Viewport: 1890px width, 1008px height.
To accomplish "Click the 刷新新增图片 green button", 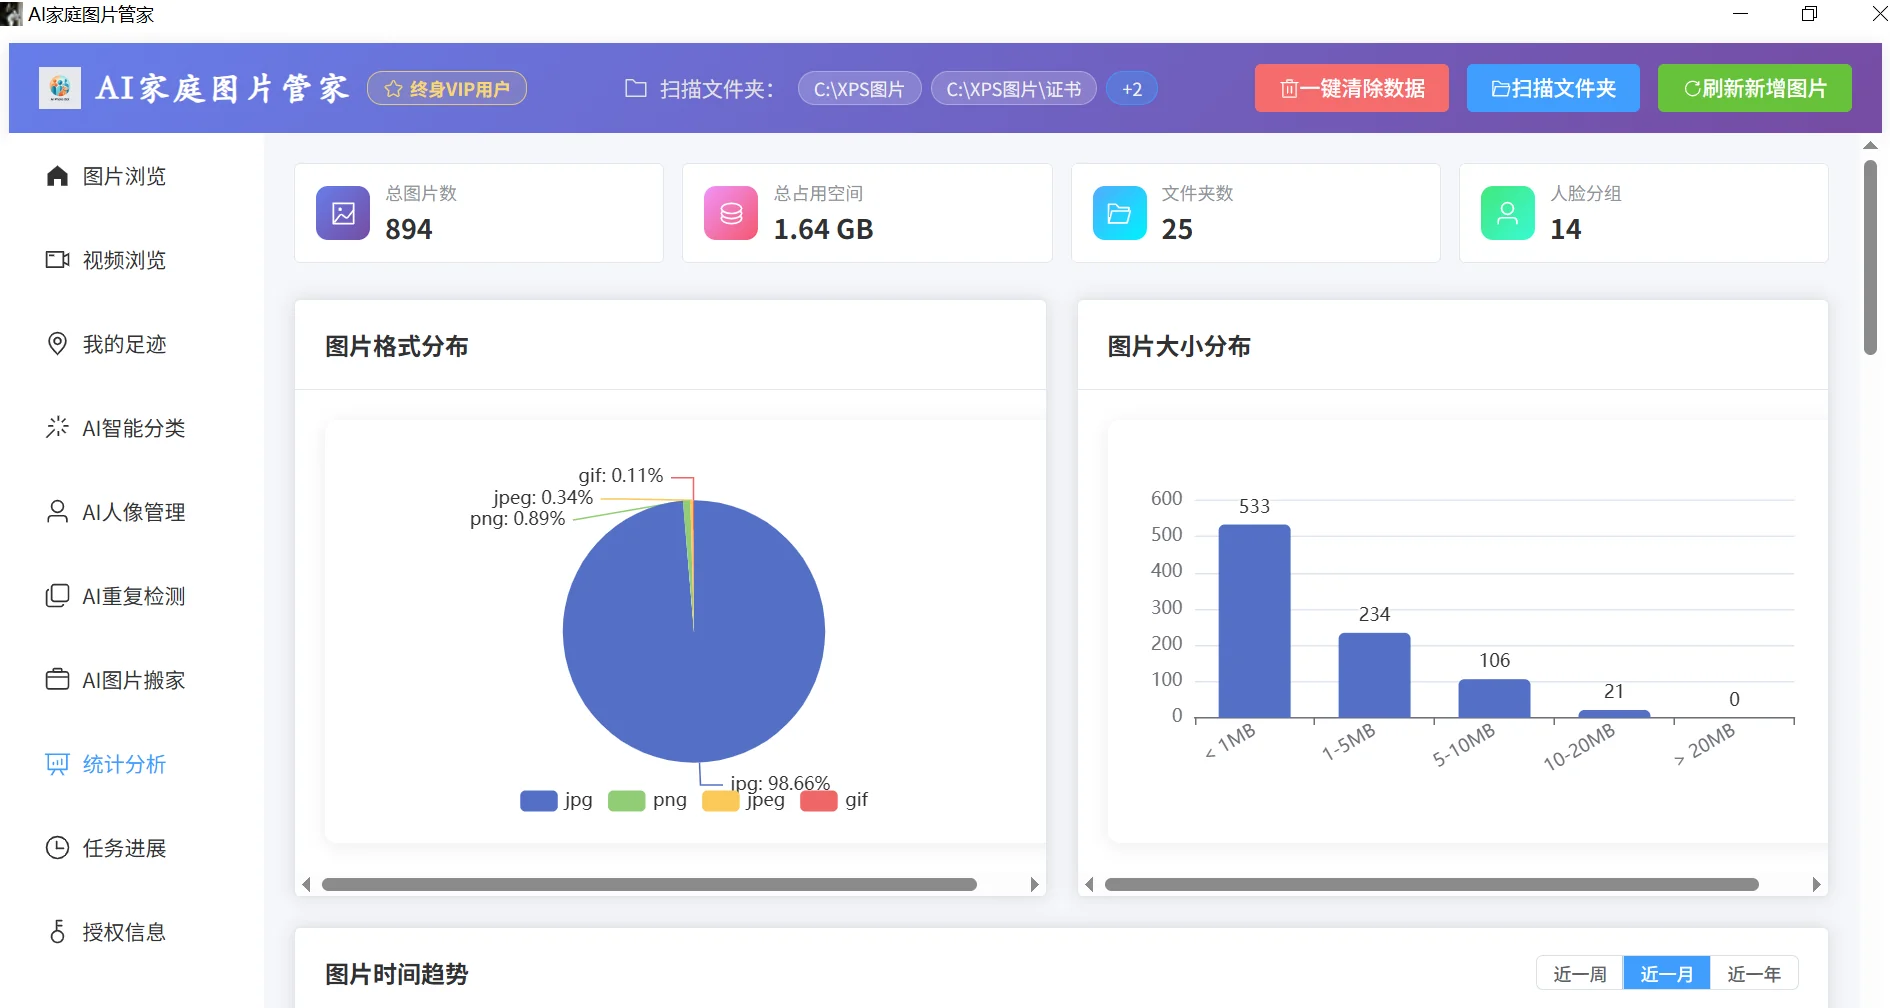I will [x=1755, y=88].
